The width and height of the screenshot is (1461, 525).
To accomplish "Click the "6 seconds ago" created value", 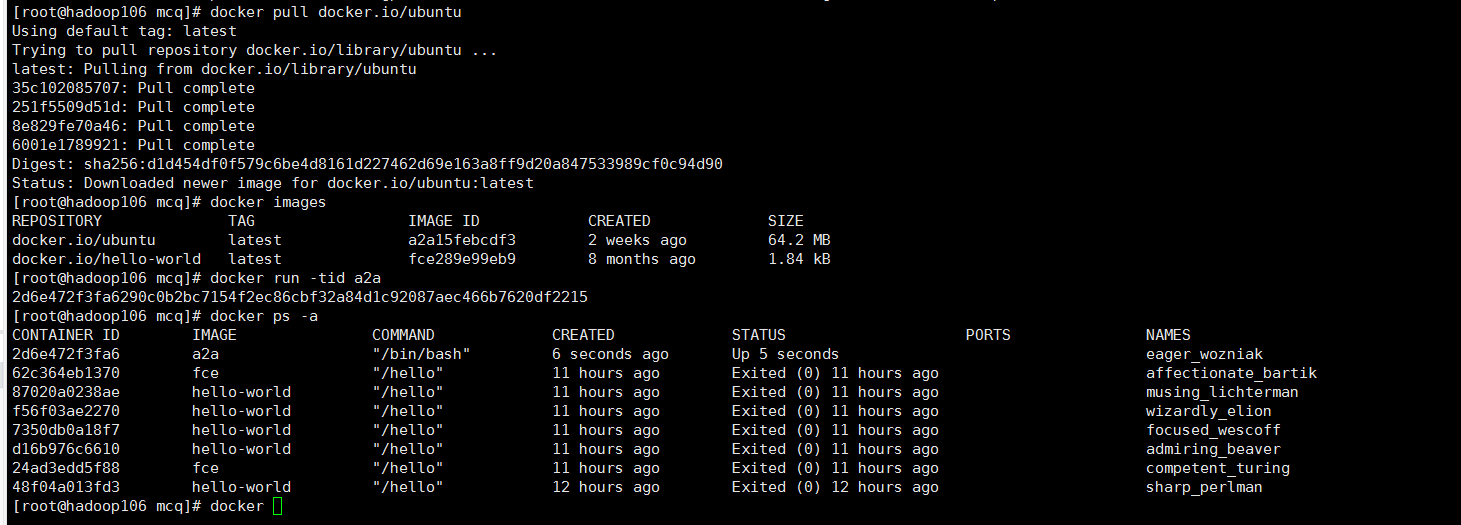I will (610, 354).
